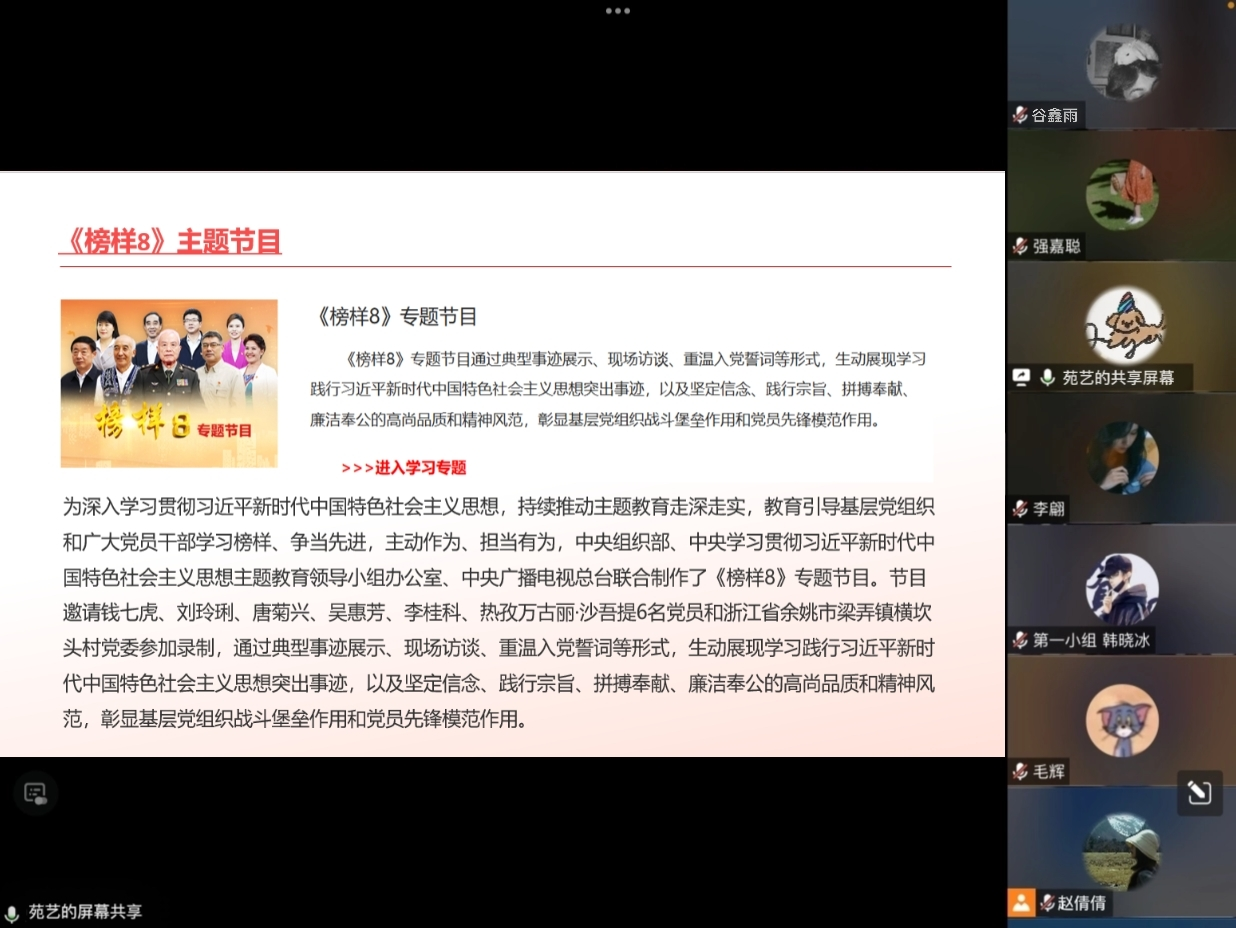Click the >>>进入学习专题 link

(403, 467)
